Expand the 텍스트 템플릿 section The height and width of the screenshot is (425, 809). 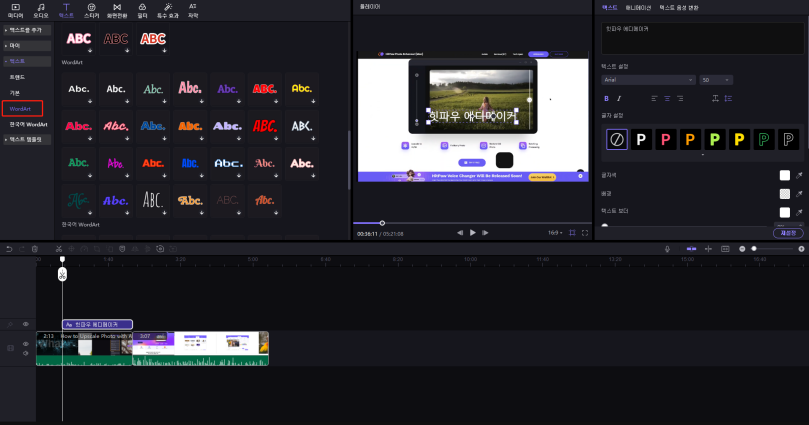coord(27,139)
